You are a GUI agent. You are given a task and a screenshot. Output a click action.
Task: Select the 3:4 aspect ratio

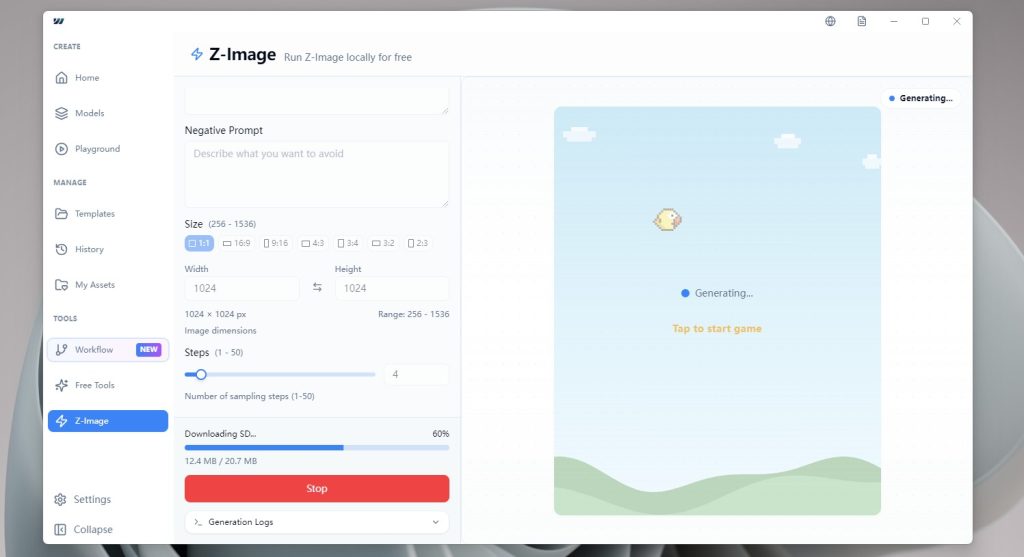tap(347, 243)
